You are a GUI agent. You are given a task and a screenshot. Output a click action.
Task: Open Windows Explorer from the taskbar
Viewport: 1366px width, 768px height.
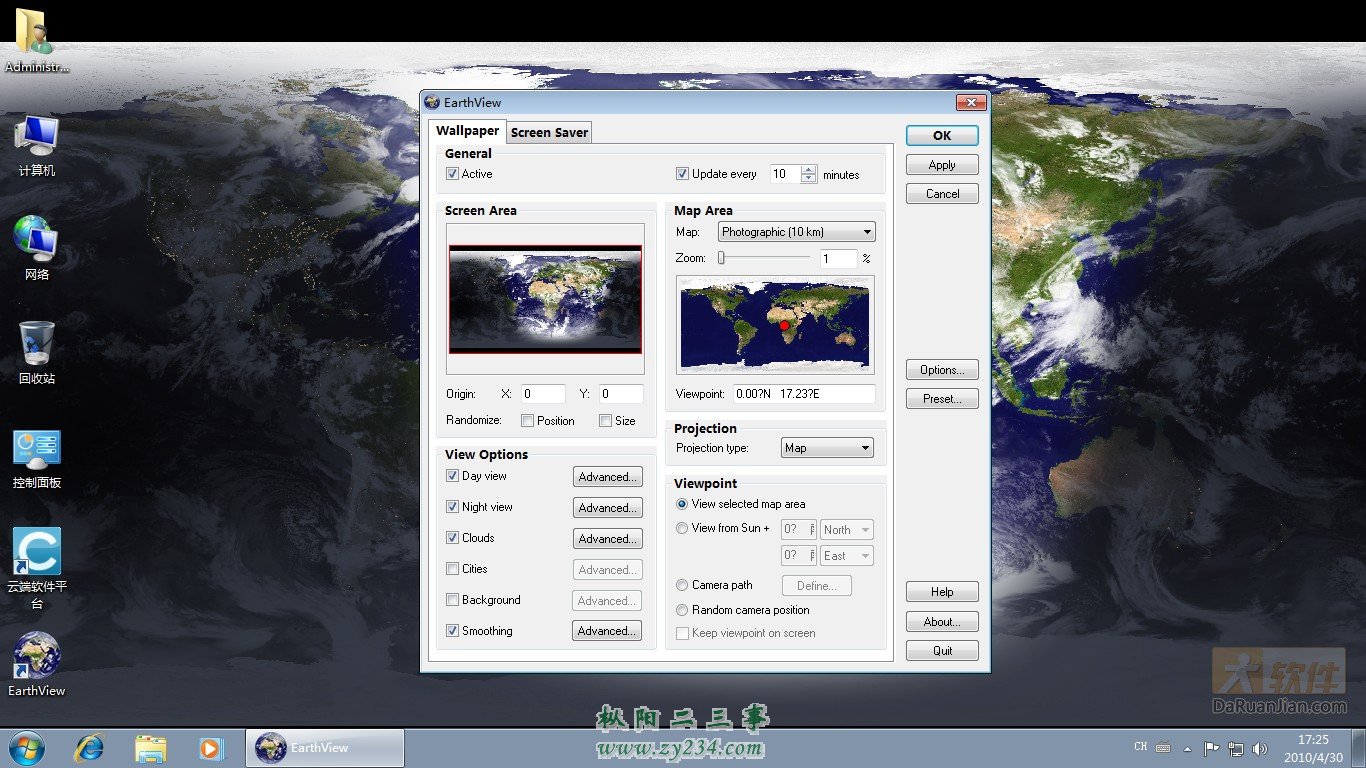coord(151,748)
